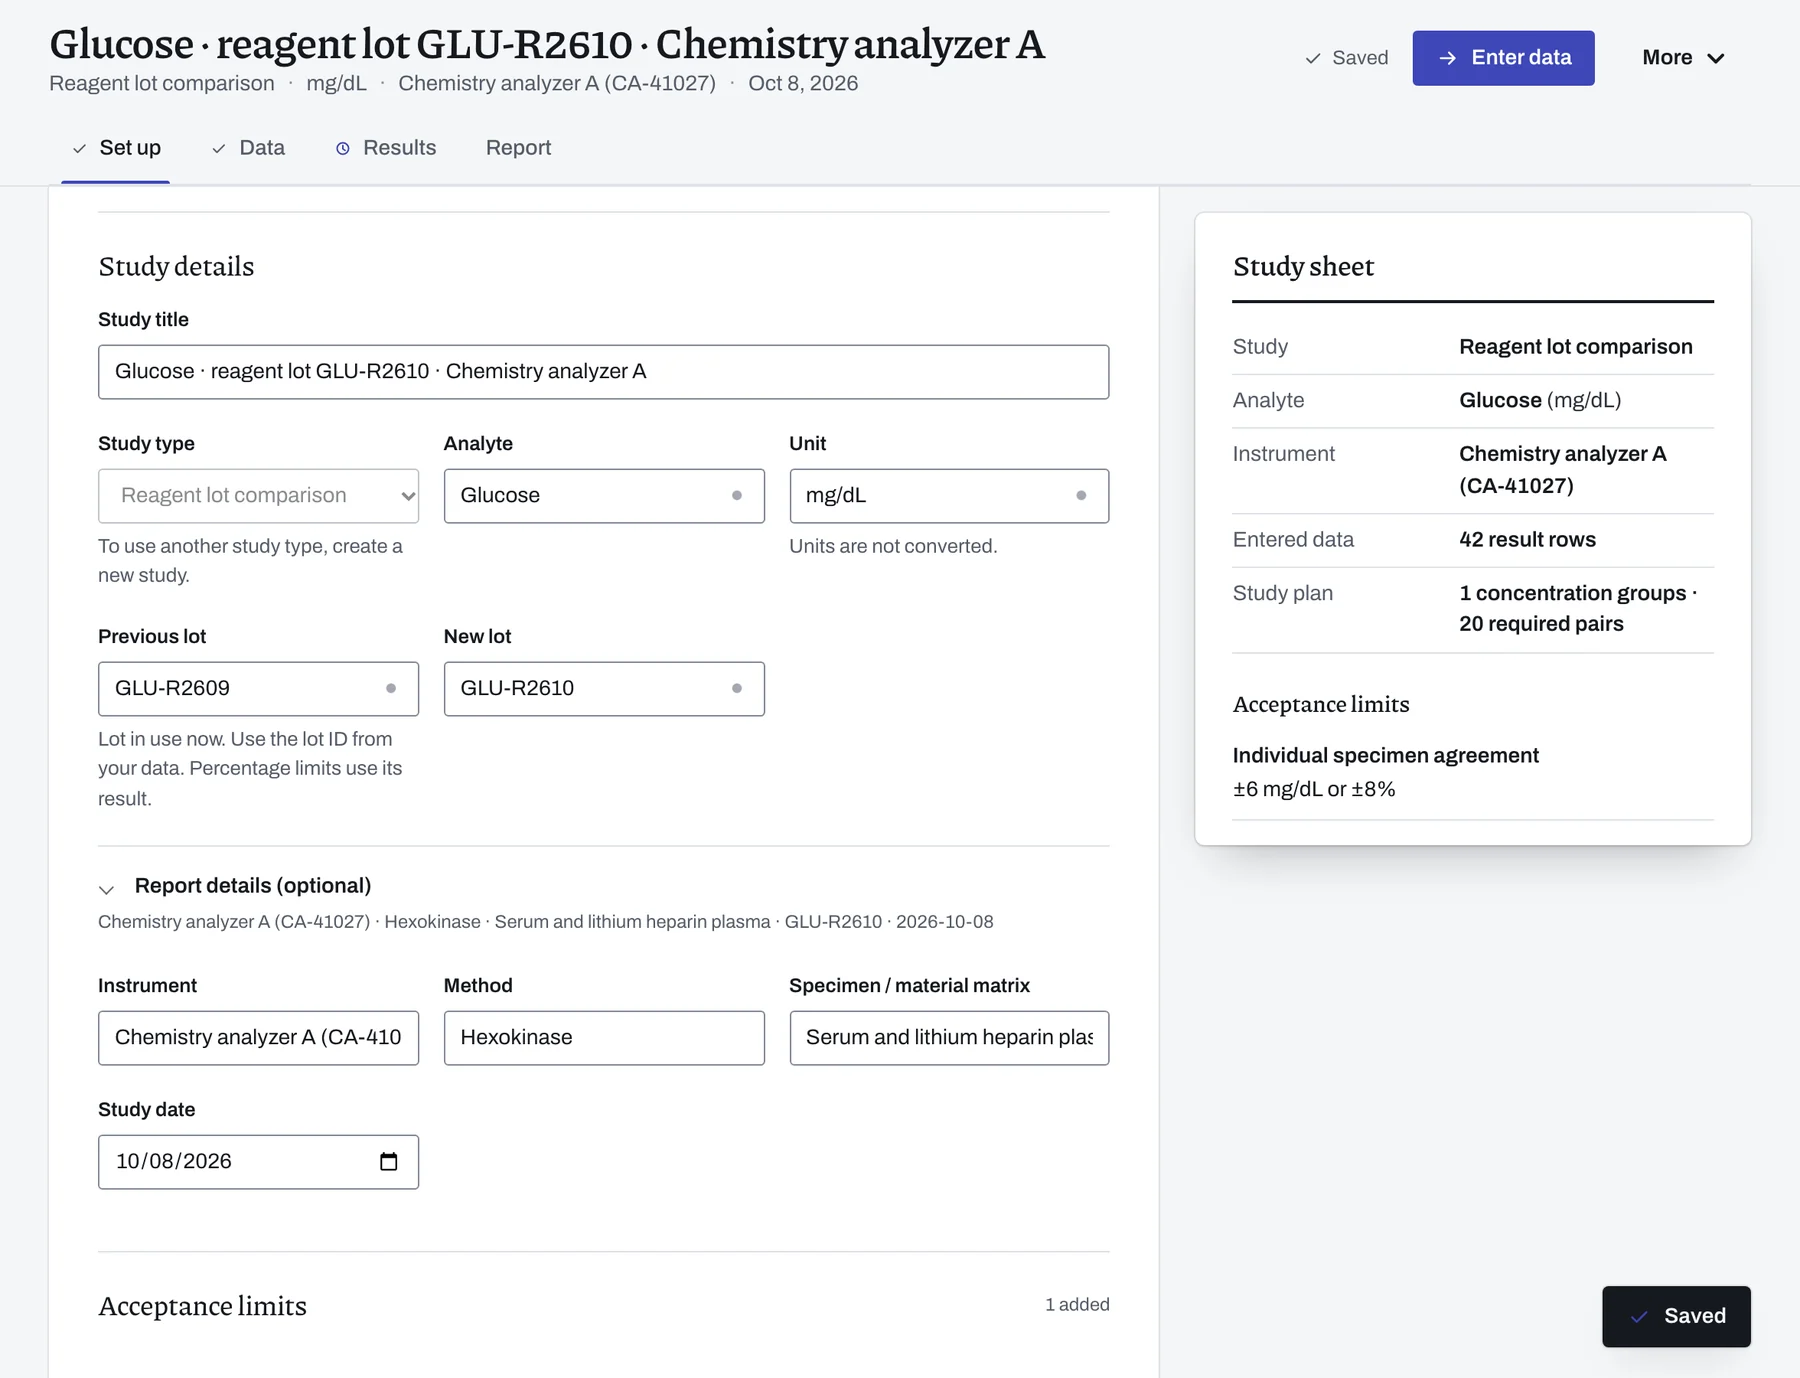Click the Study sheet heading
The width and height of the screenshot is (1800, 1378).
[x=1303, y=267]
